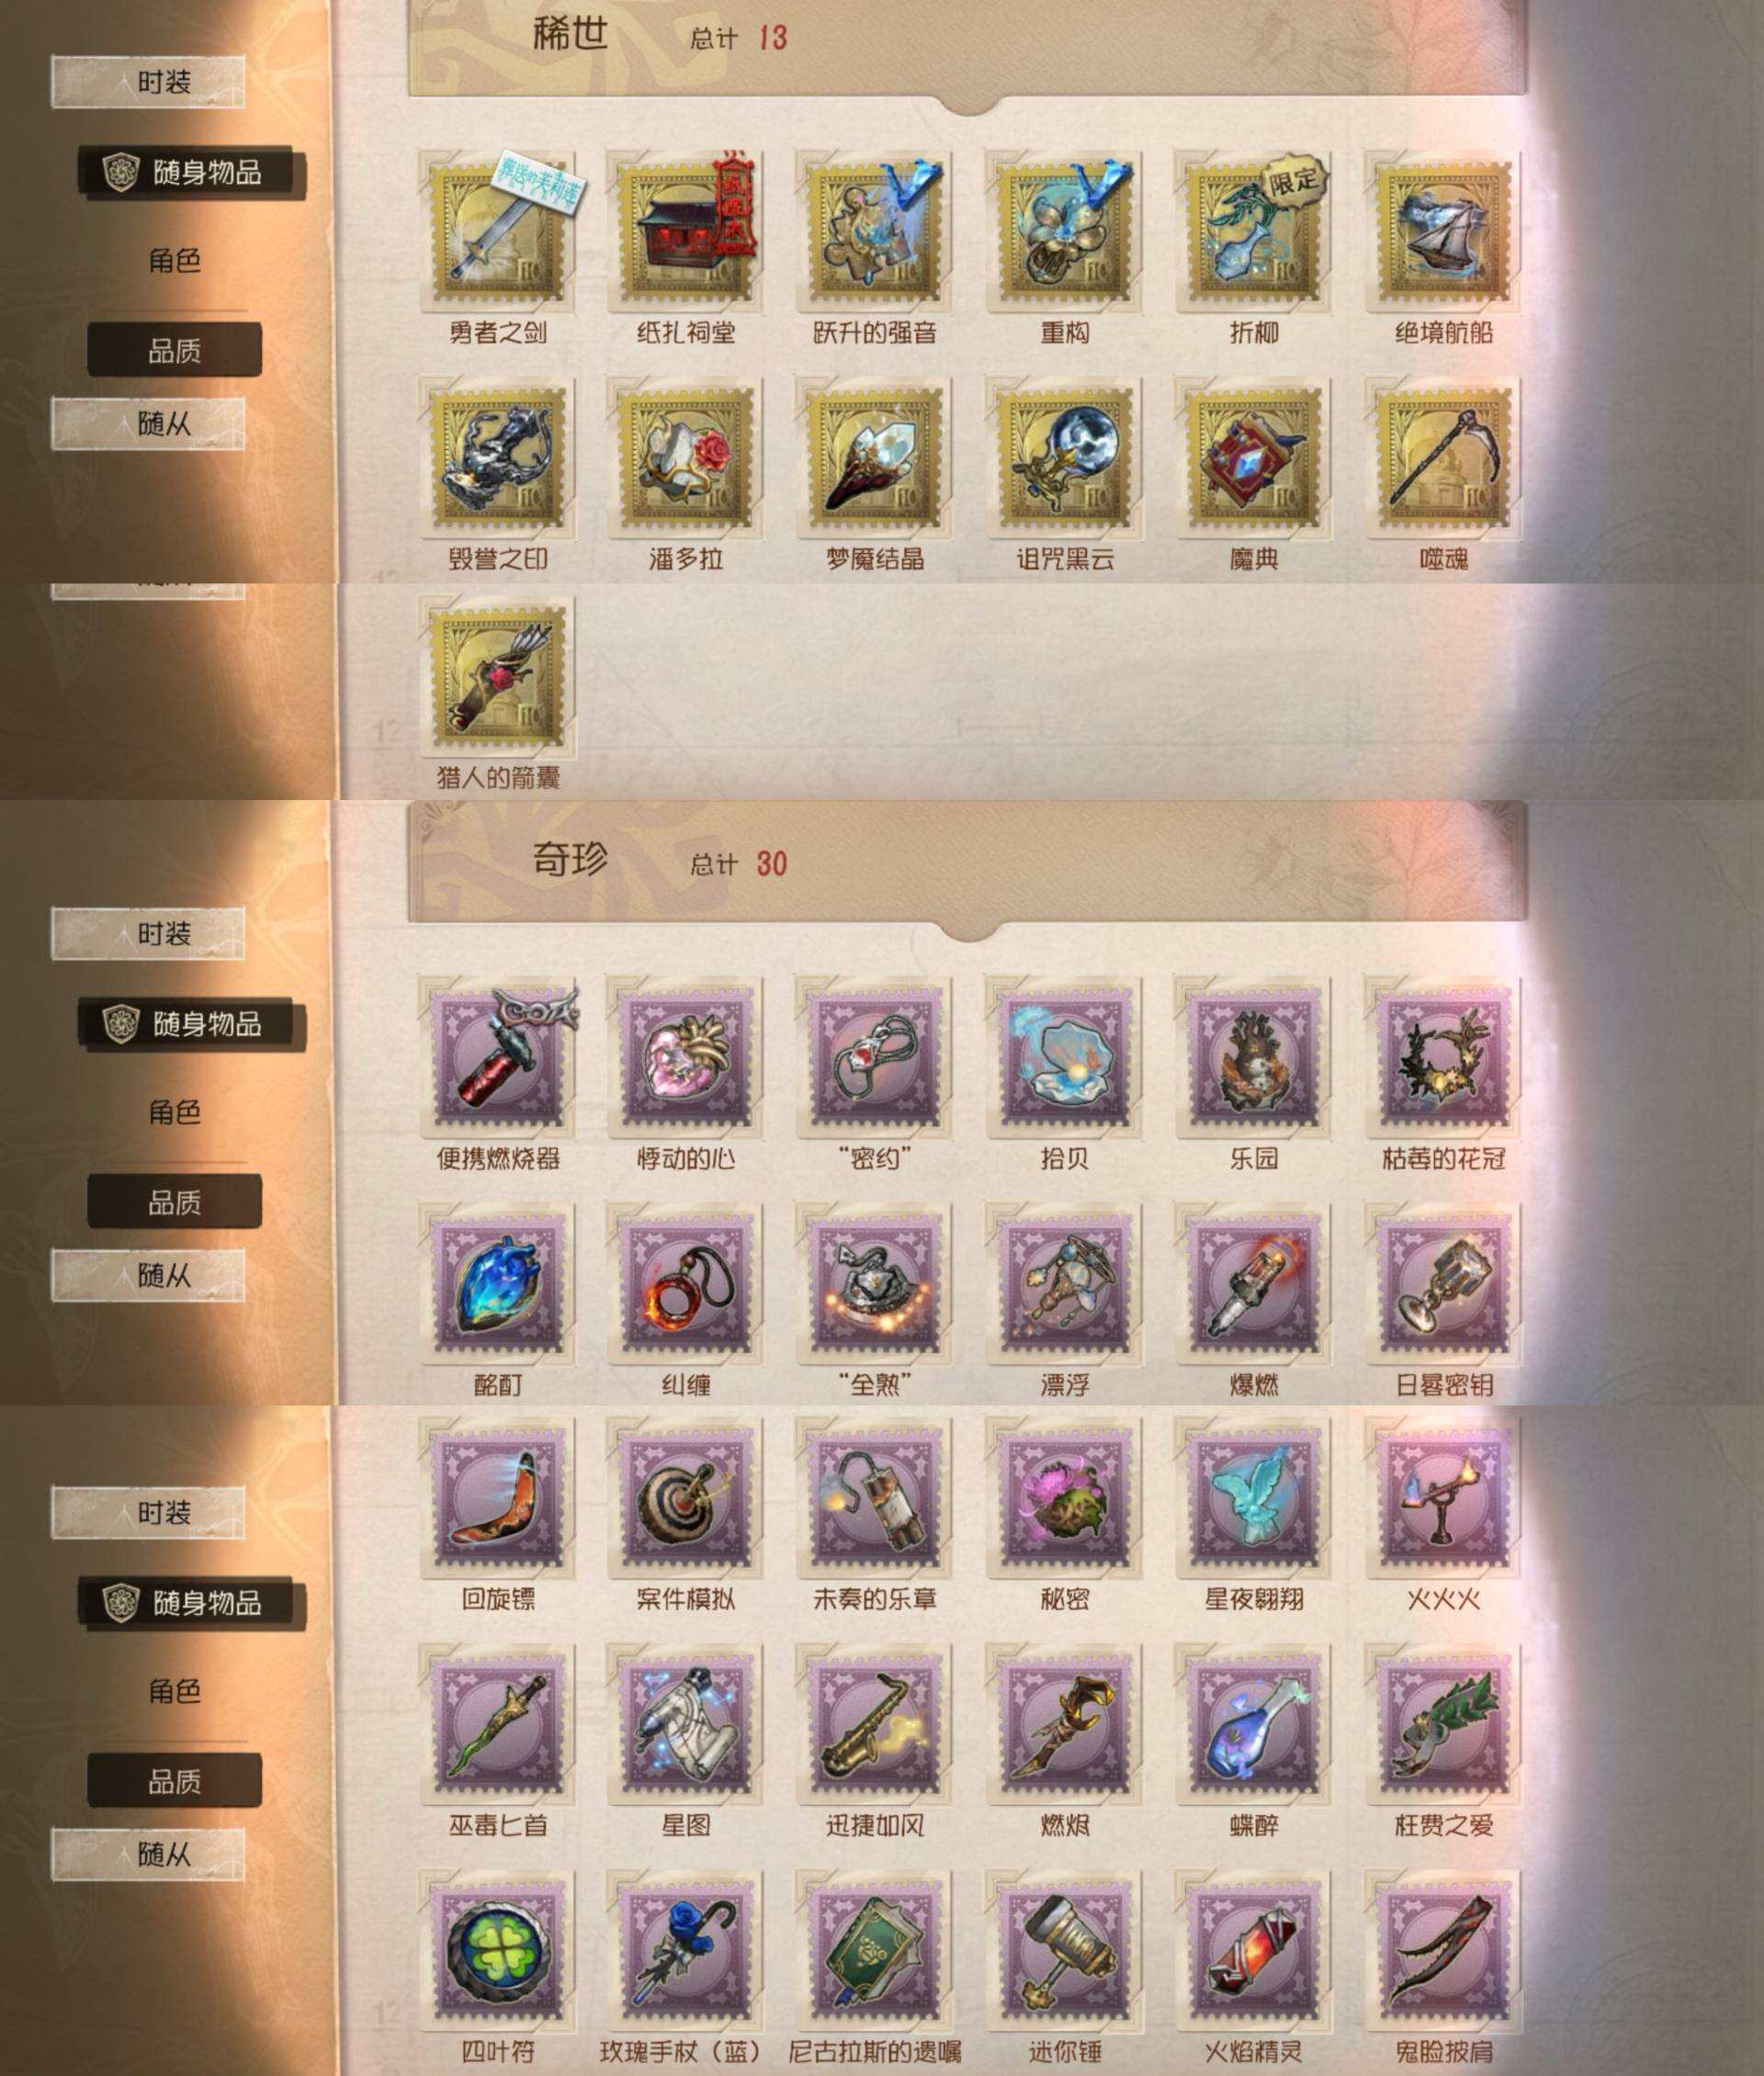Viewport: 1764px width, 2076px height.
Task: Open the 拾贝 shell accessory
Action: 1064,1059
